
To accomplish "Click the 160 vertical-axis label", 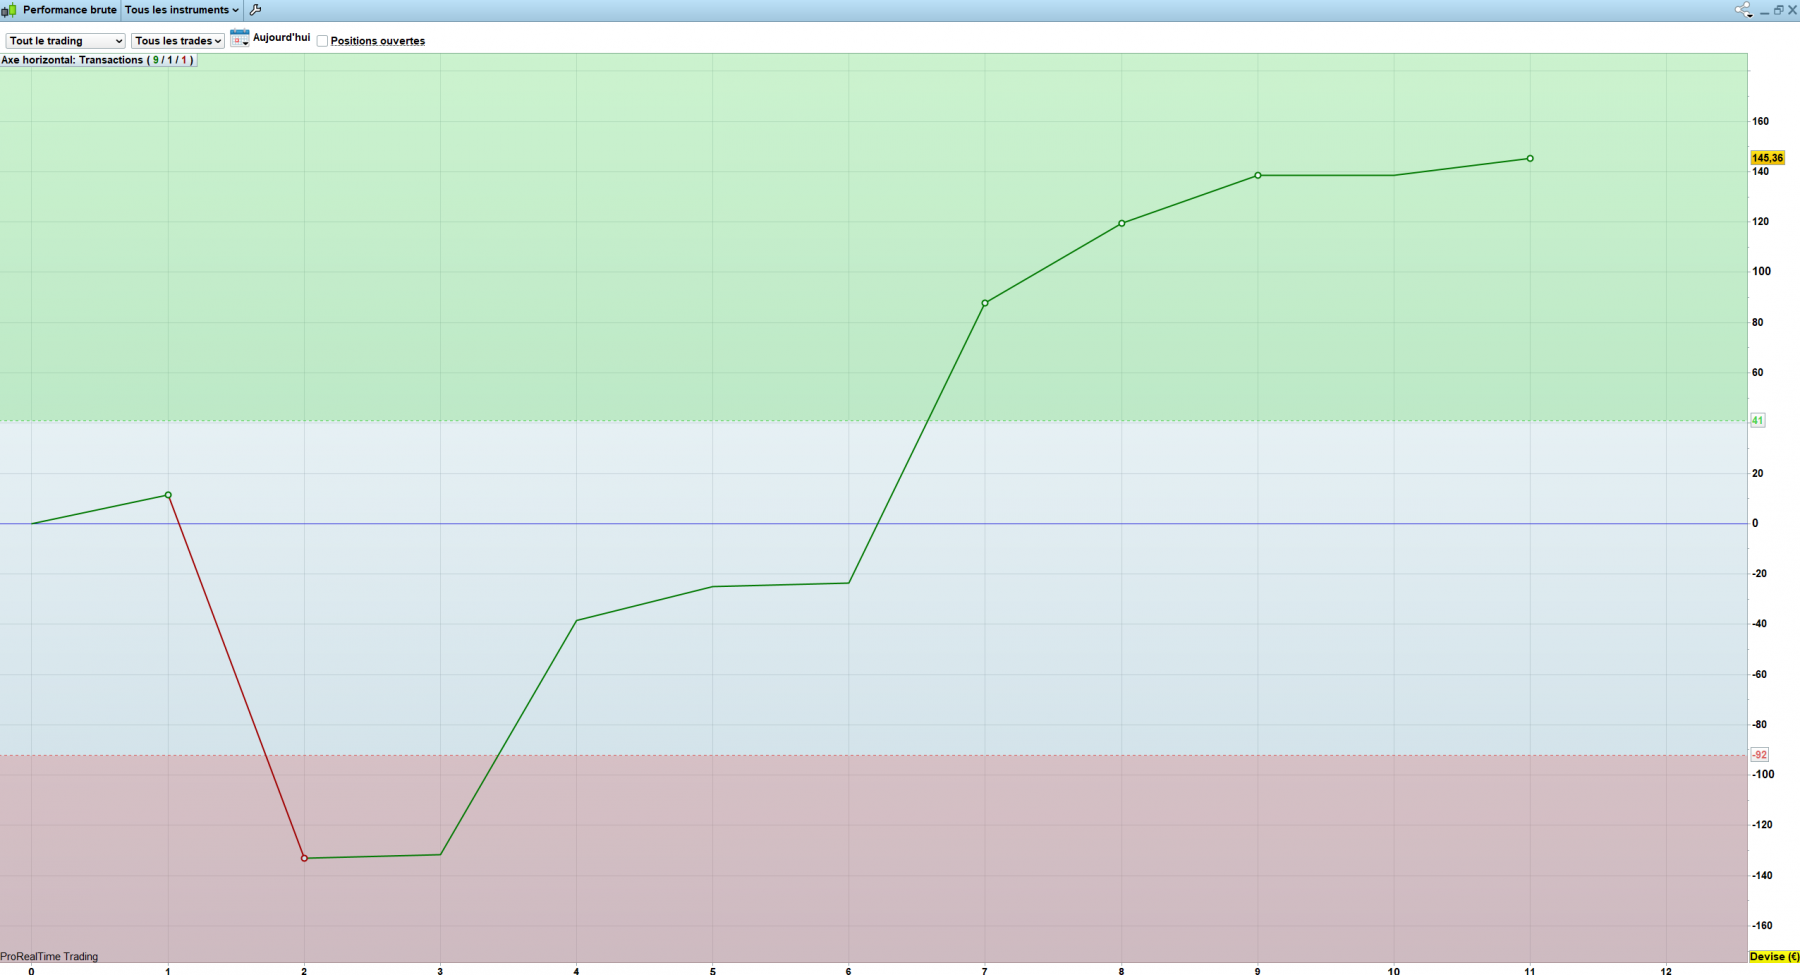I will pos(1761,121).
